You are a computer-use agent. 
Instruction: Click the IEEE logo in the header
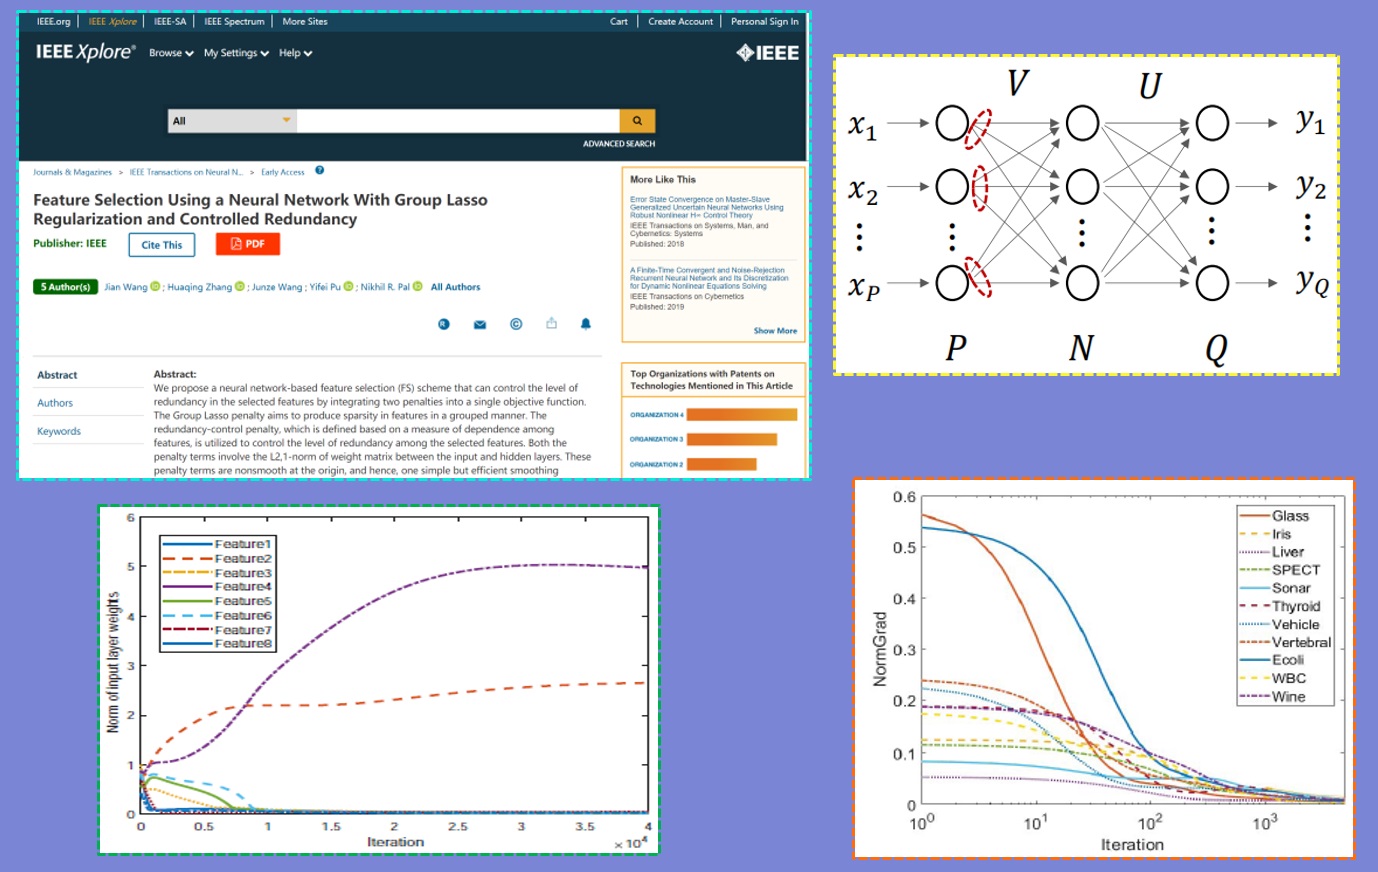[767, 53]
